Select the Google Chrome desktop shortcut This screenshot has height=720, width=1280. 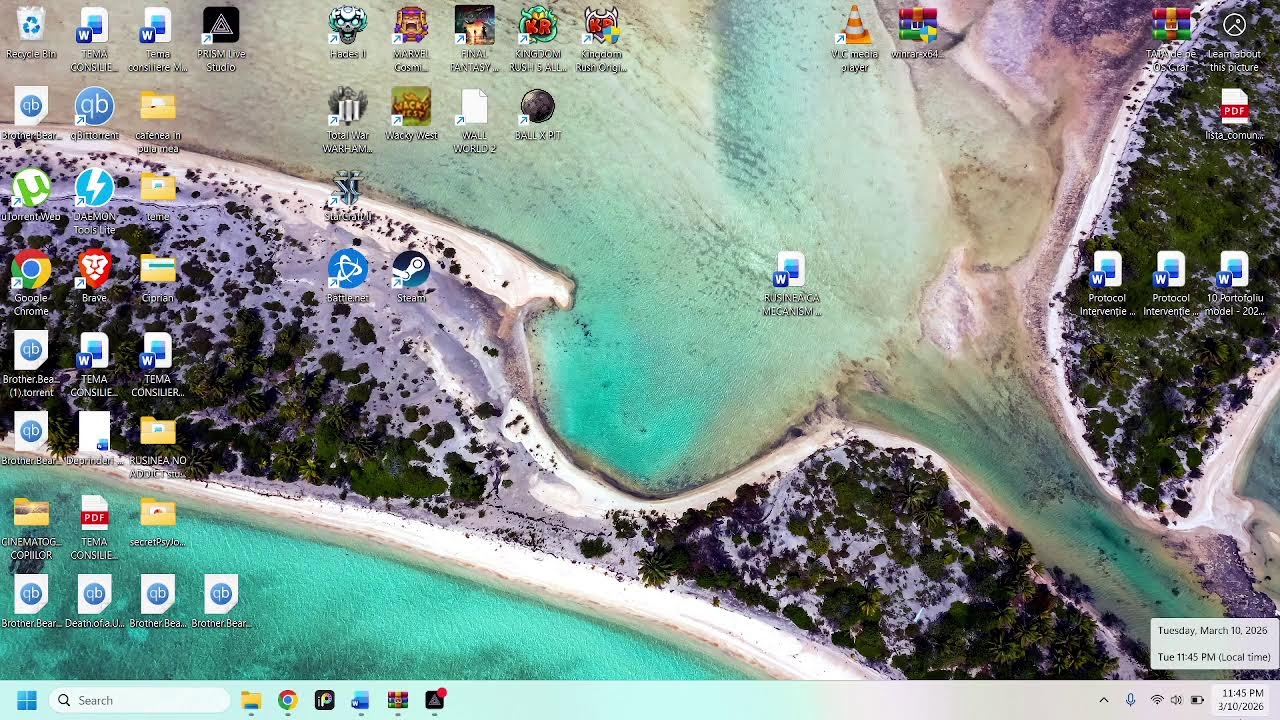(x=31, y=283)
